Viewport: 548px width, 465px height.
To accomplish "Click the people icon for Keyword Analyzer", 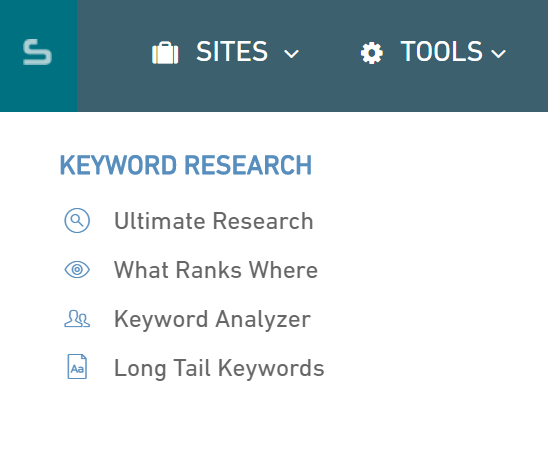I will 77,319.
